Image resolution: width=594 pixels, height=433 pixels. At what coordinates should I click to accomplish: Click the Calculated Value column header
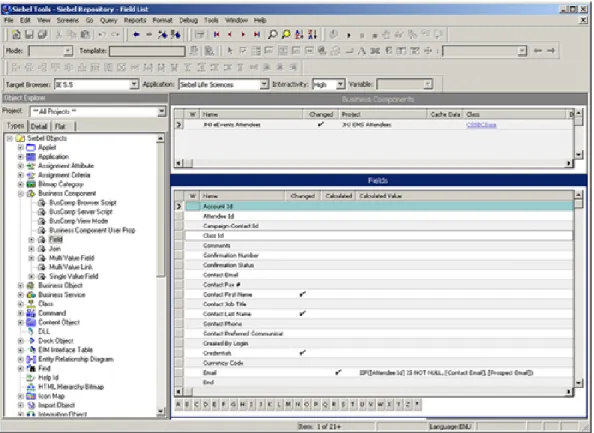pos(464,196)
